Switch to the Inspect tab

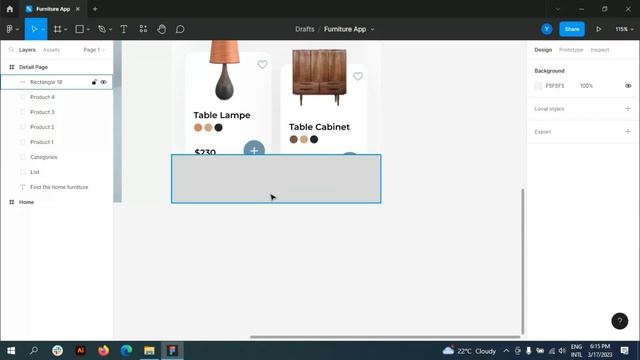600,50
